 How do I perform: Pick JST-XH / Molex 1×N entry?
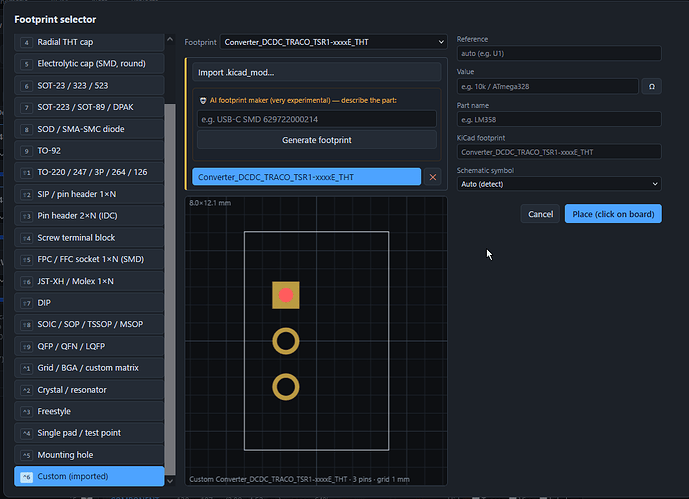(x=89, y=281)
